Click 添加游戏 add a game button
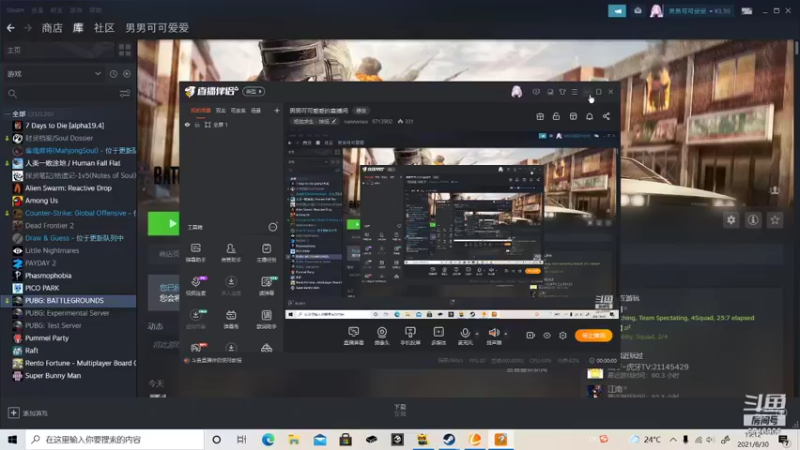 coord(28,413)
